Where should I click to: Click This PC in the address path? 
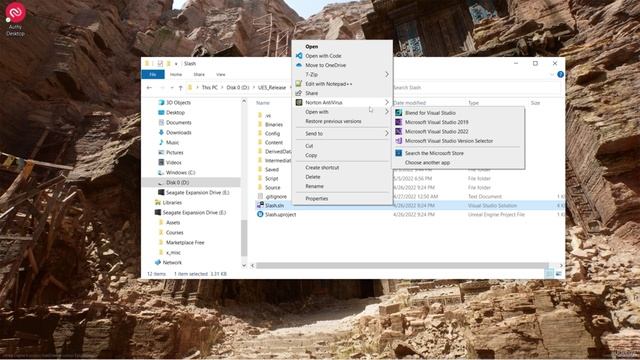coord(210,88)
